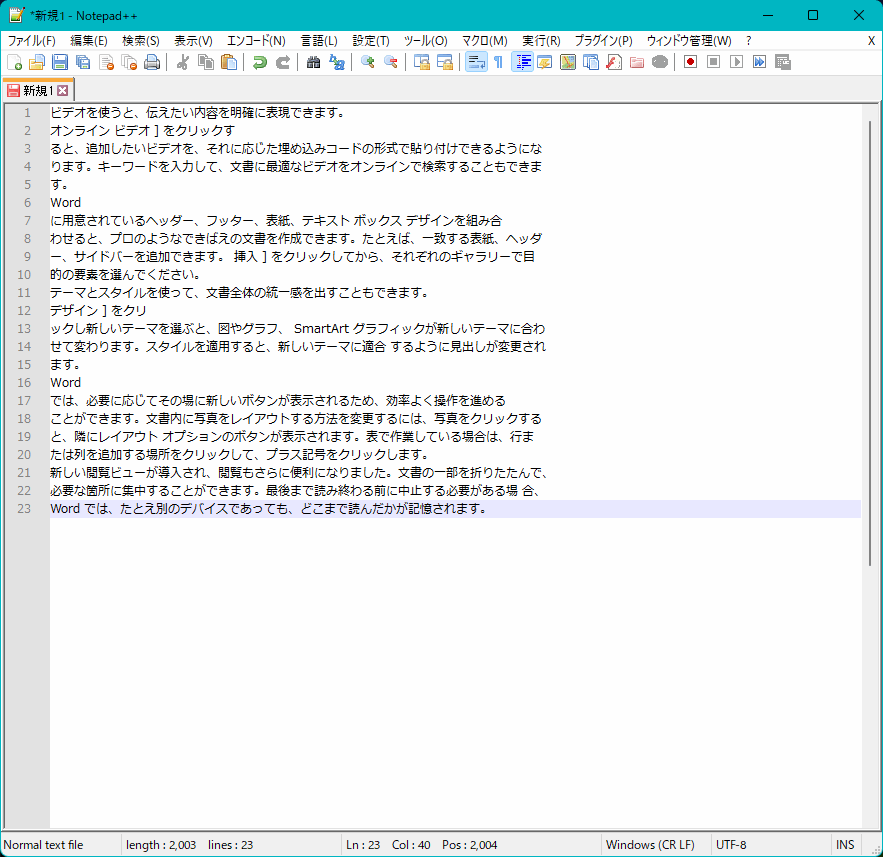Toggle the indent guide toolbar button

523,62
